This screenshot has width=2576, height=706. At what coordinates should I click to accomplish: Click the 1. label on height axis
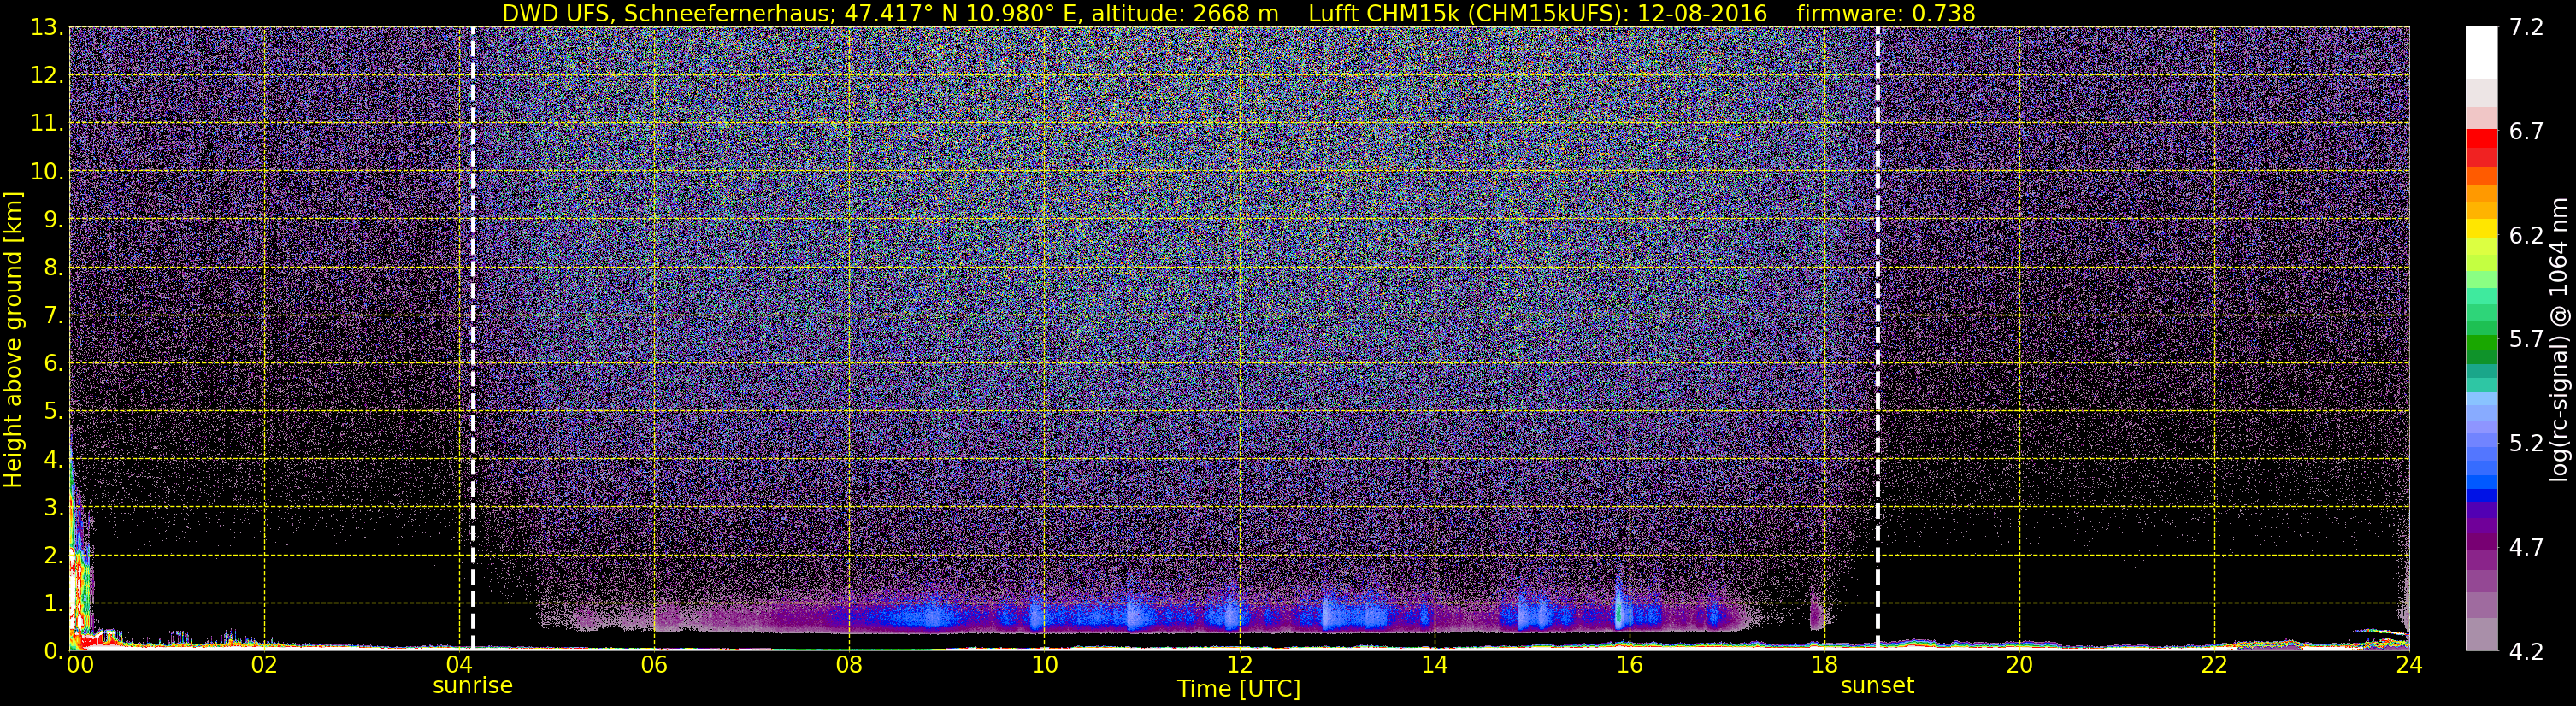point(54,603)
